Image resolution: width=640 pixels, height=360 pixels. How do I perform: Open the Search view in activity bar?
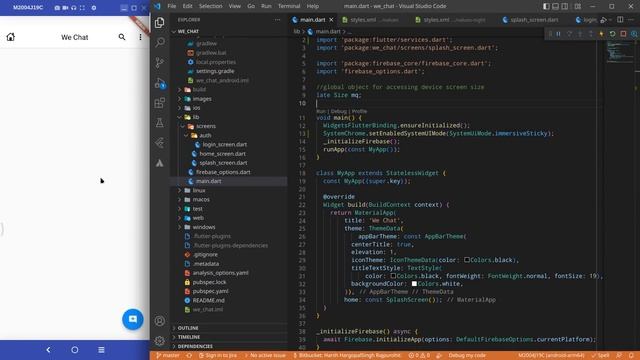pyautogui.click(x=160, y=42)
